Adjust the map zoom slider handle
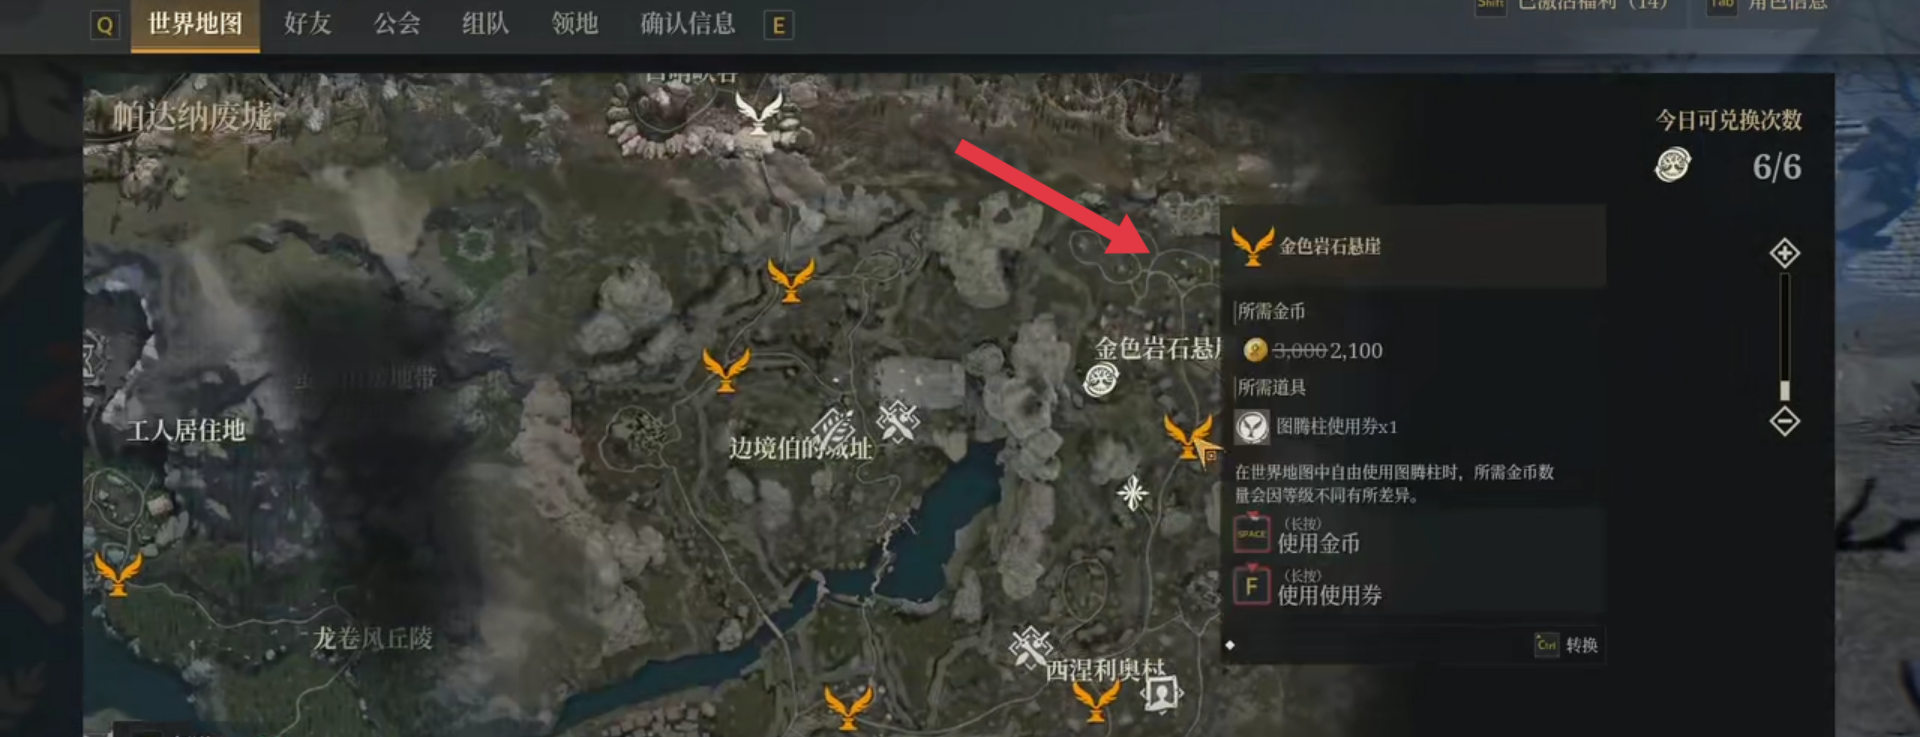The image size is (1920, 737). pos(1784,390)
